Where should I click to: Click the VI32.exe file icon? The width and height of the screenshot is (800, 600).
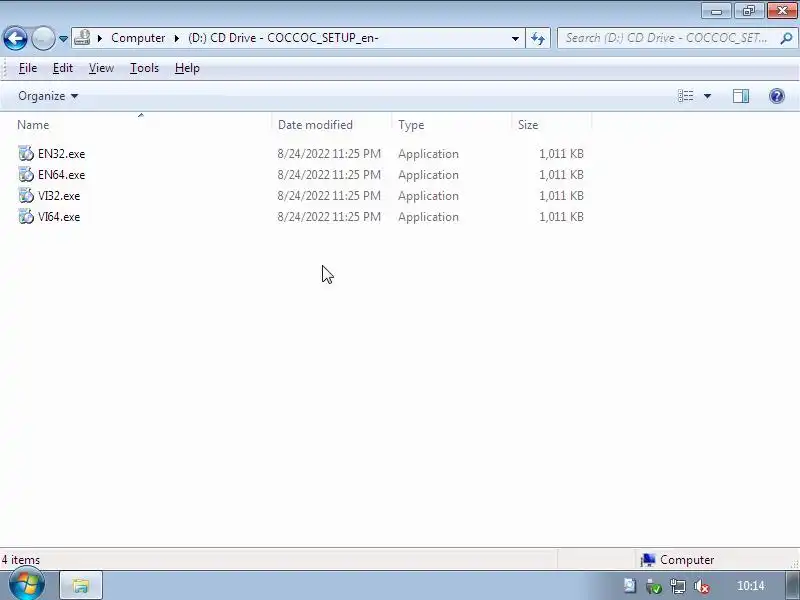[26, 195]
